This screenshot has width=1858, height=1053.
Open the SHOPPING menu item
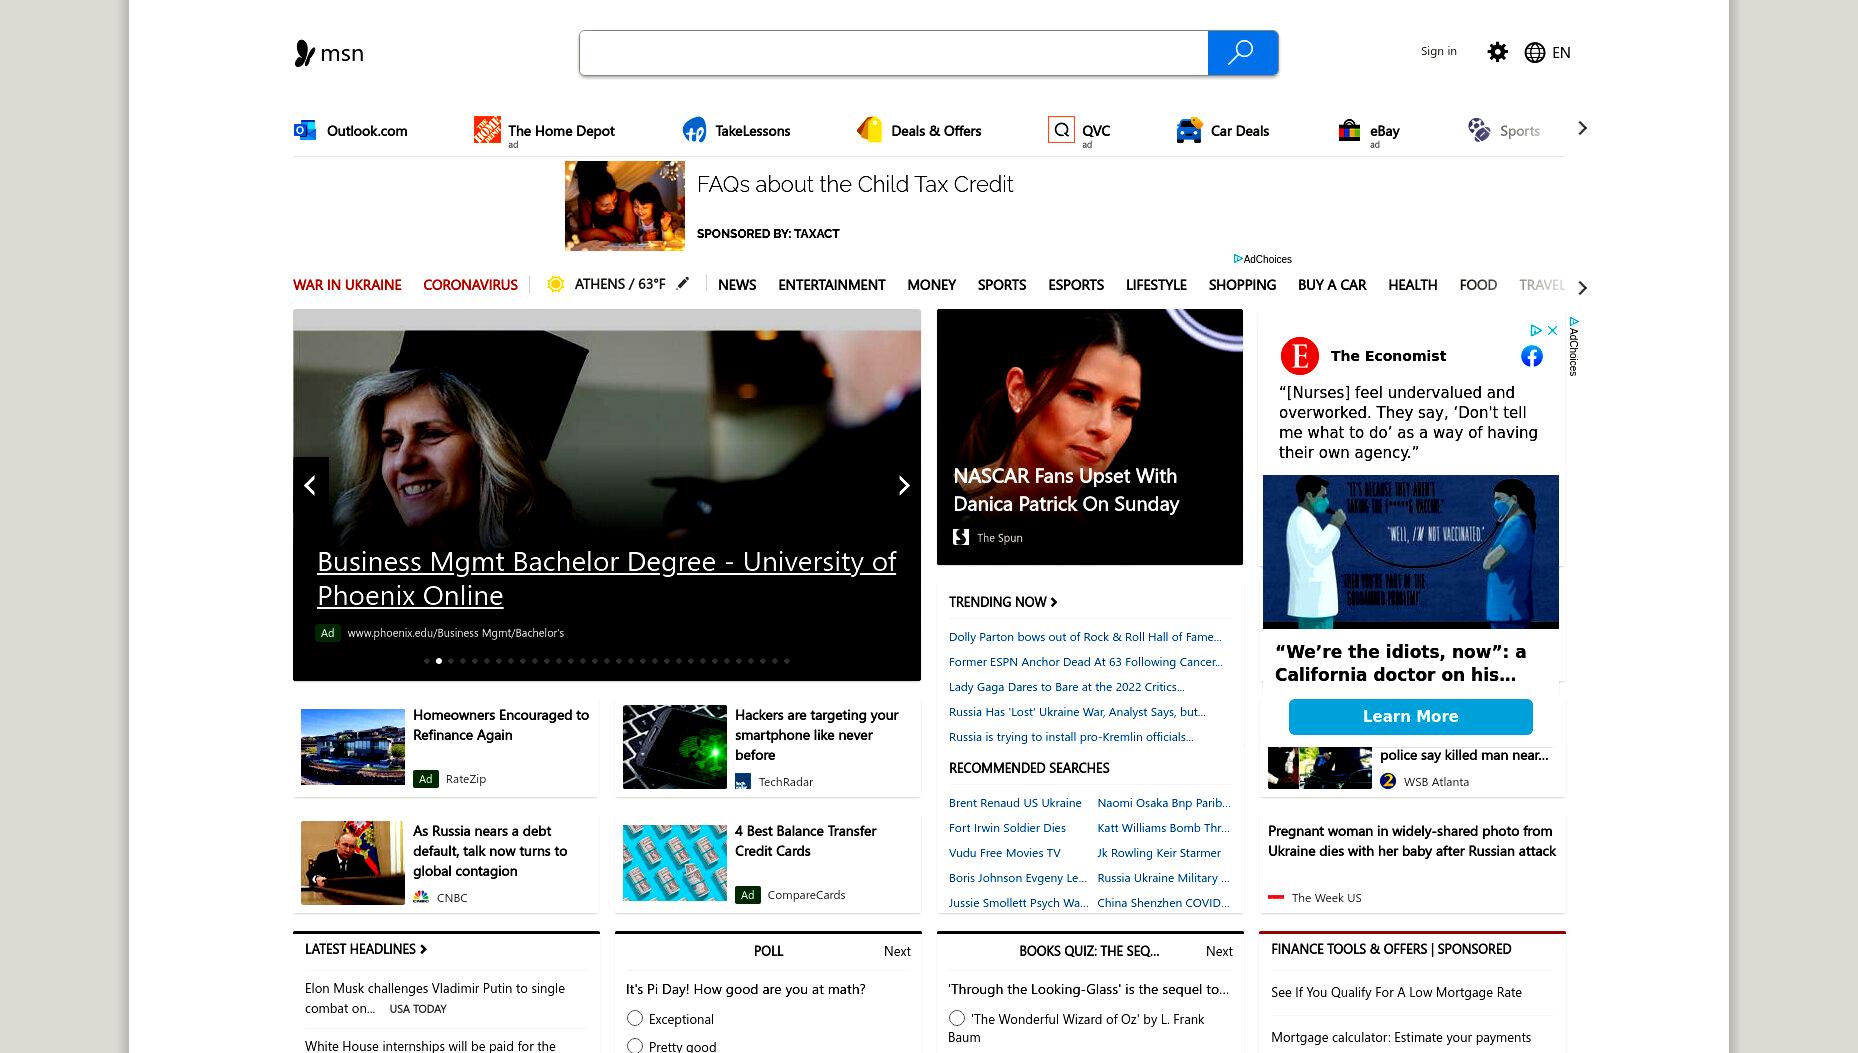(1242, 285)
